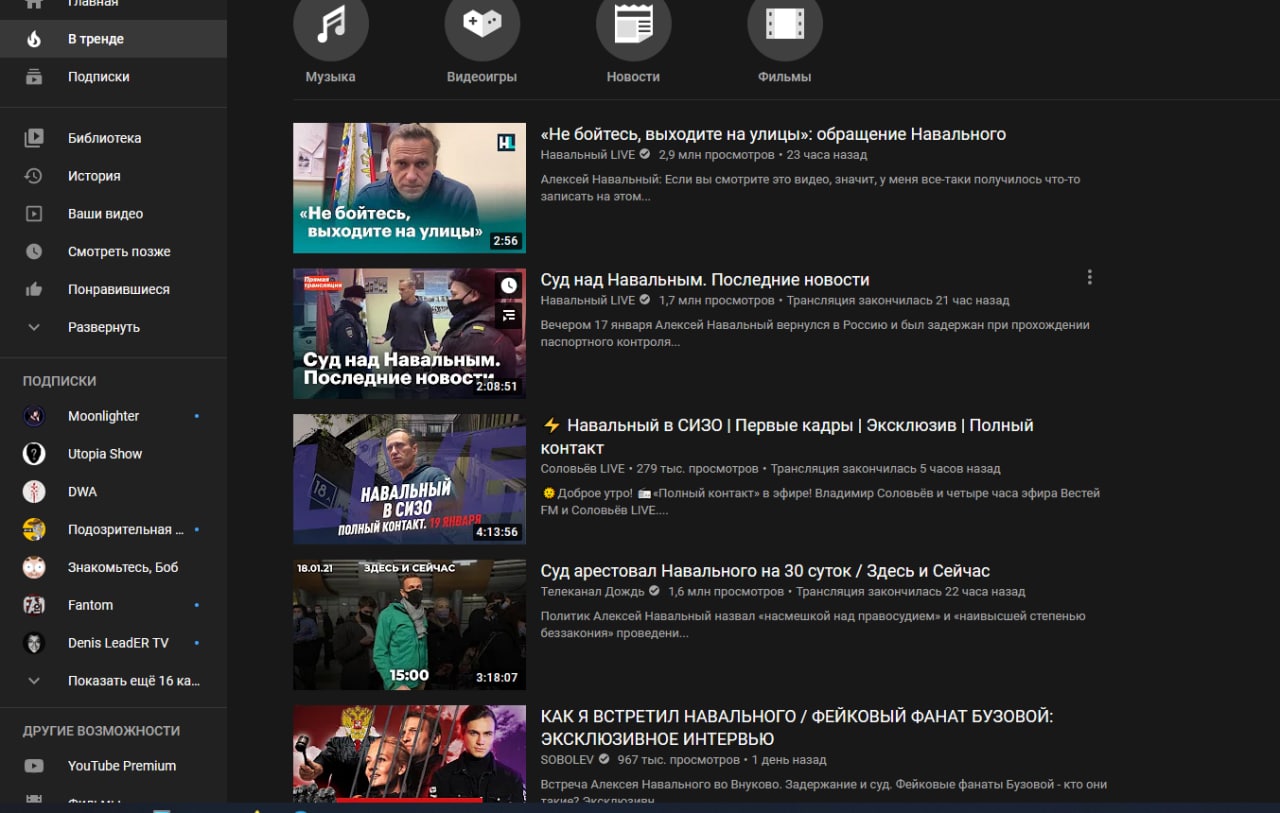
Task: Open title КАК Я ВСТРЕТИЛ НАВАЛЬНОГО
Action: click(797, 728)
